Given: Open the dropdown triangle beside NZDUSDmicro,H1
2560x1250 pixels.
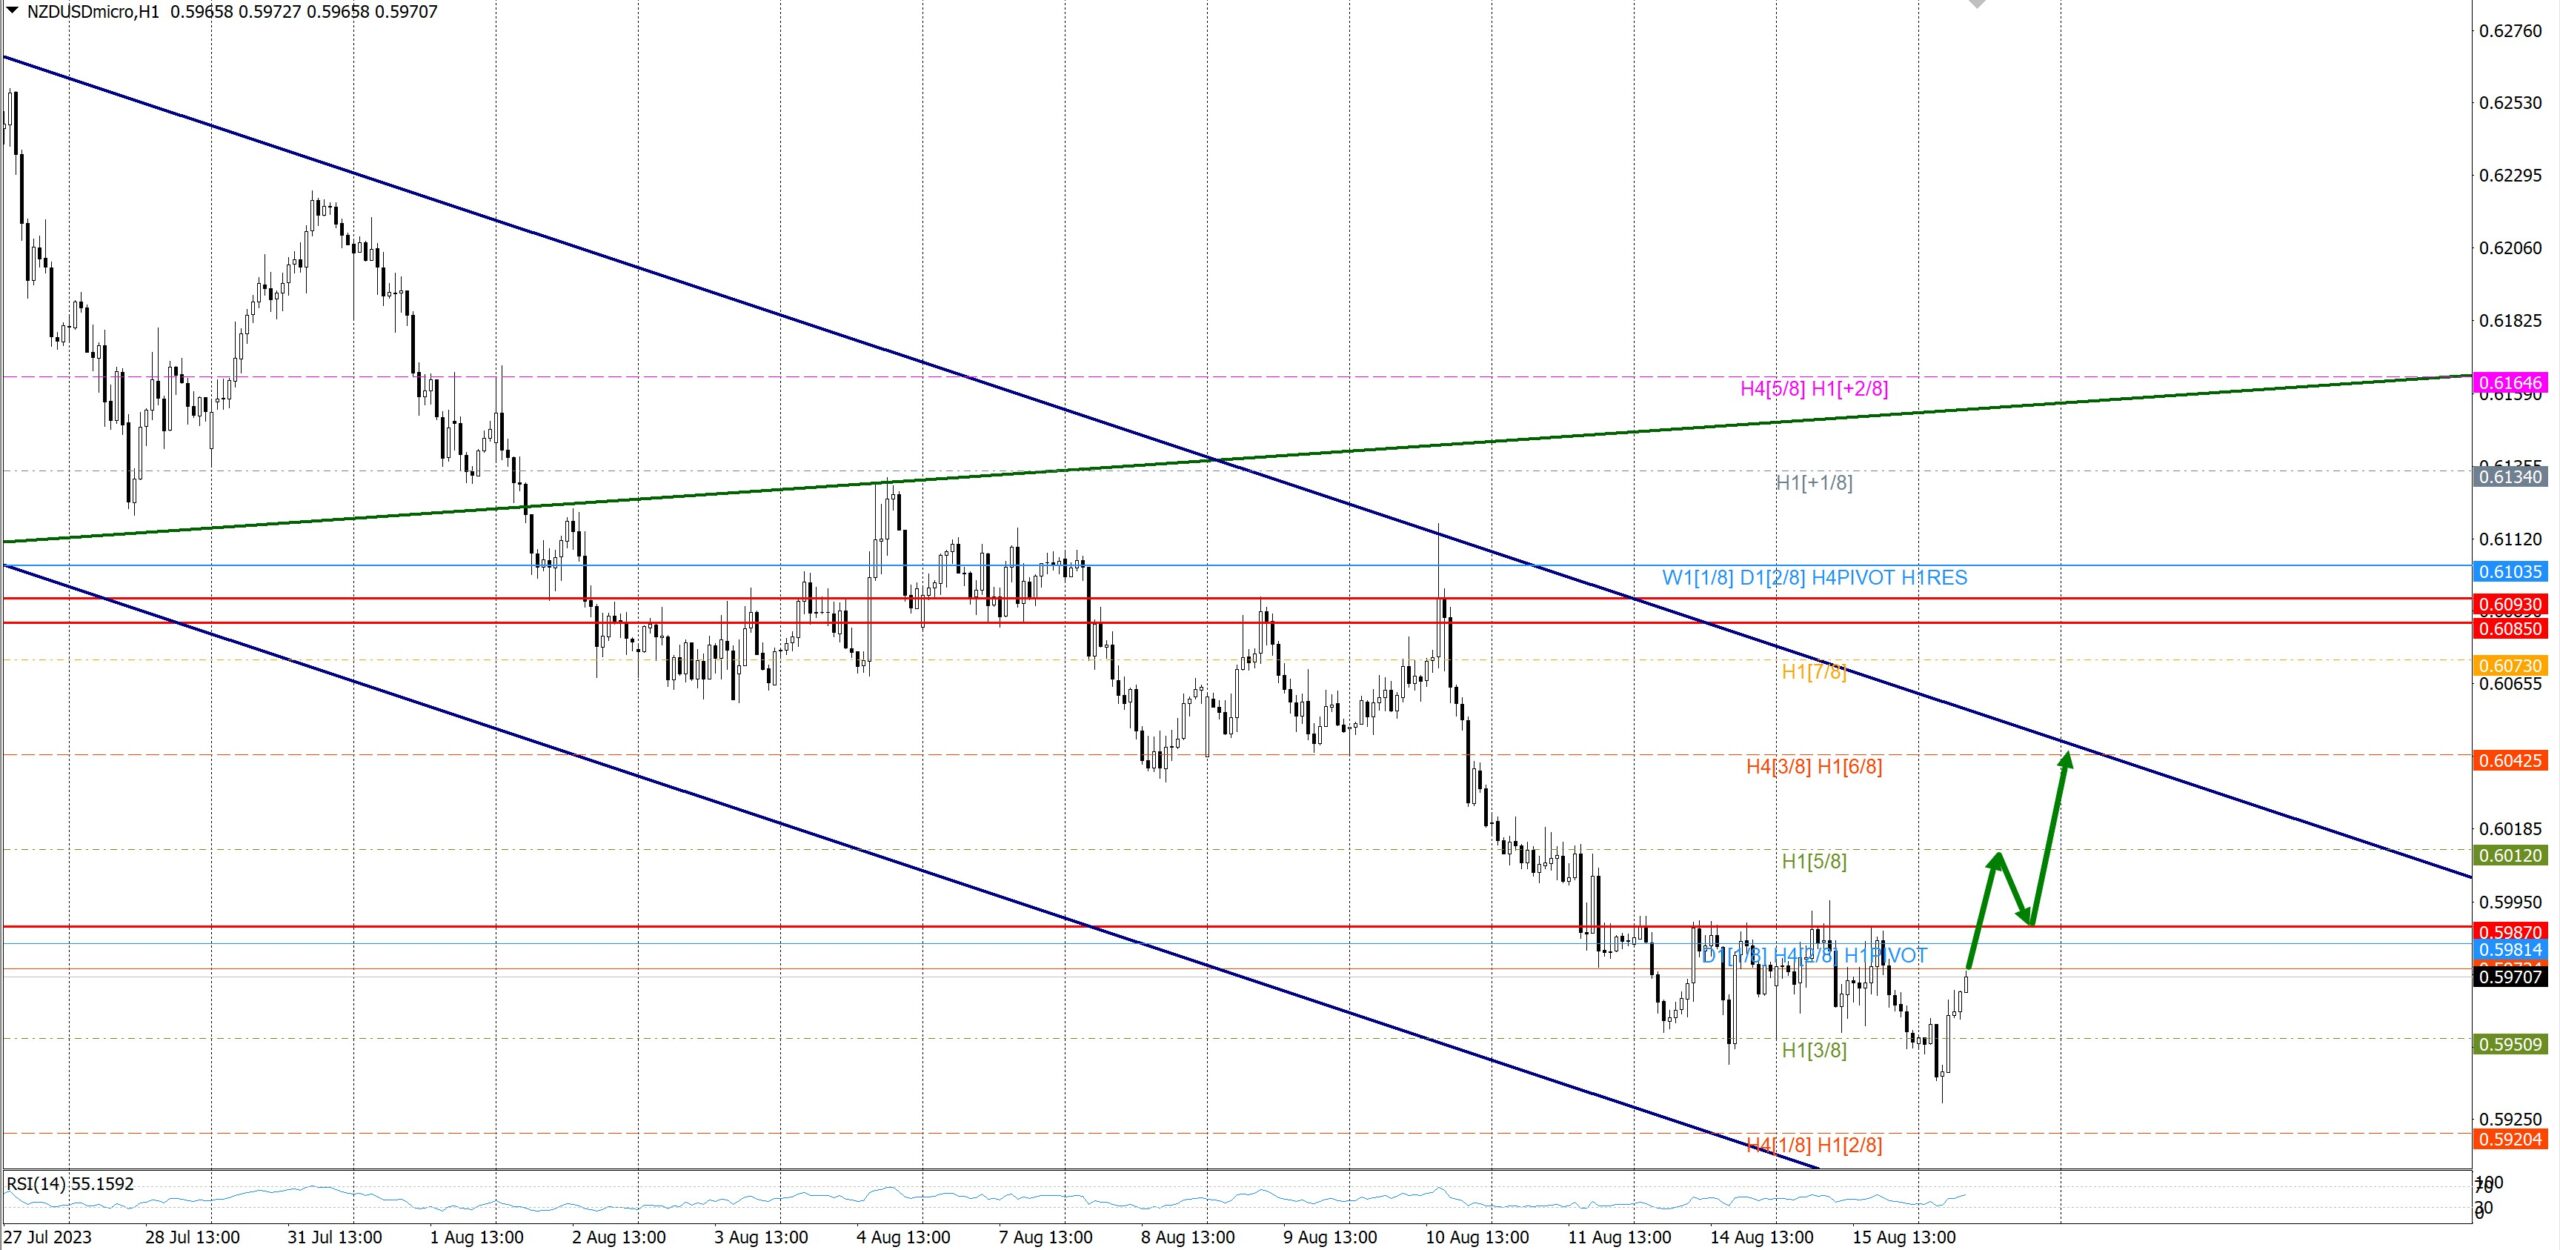Looking at the screenshot, I should tap(13, 11).
